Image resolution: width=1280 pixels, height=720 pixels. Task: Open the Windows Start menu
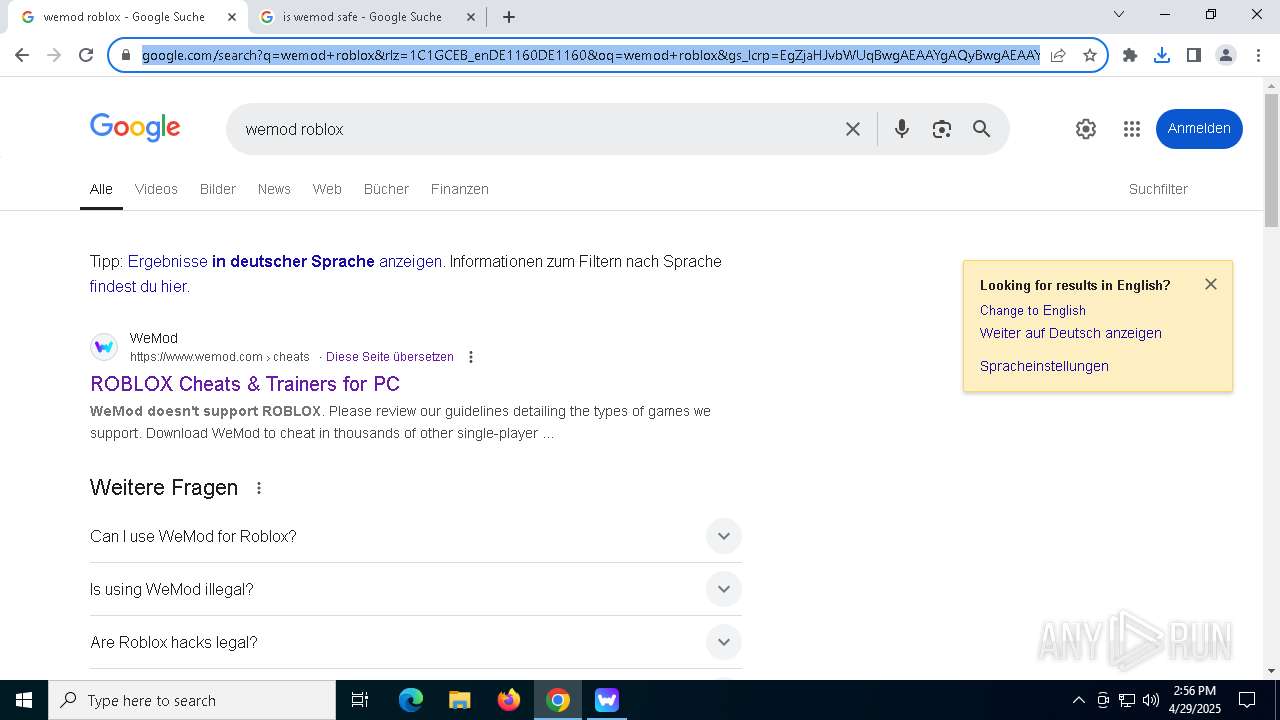[24, 700]
